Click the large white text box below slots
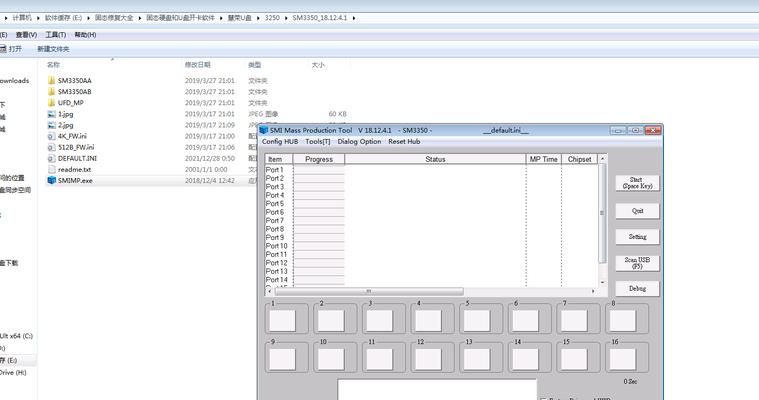The height and width of the screenshot is (400, 759). [437, 390]
